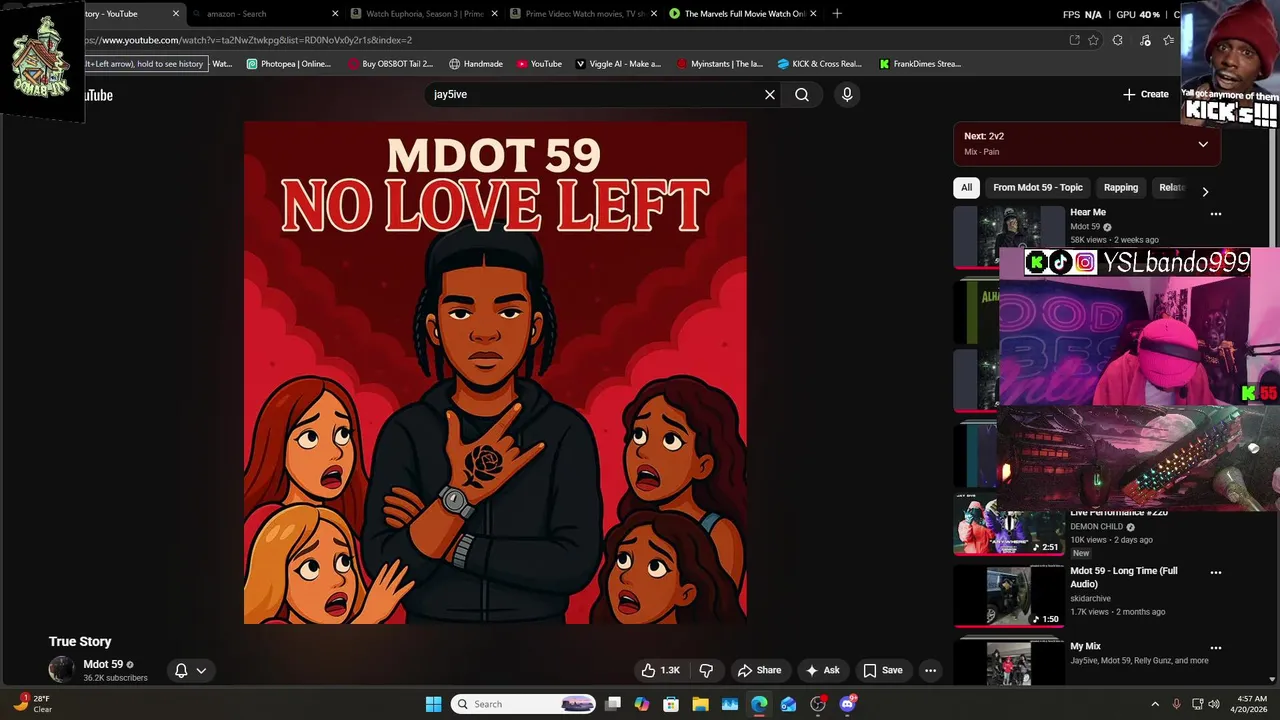Open the FrankDimes Stream bookmark
The height and width of the screenshot is (720, 1280).
pyautogui.click(x=920, y=64)
